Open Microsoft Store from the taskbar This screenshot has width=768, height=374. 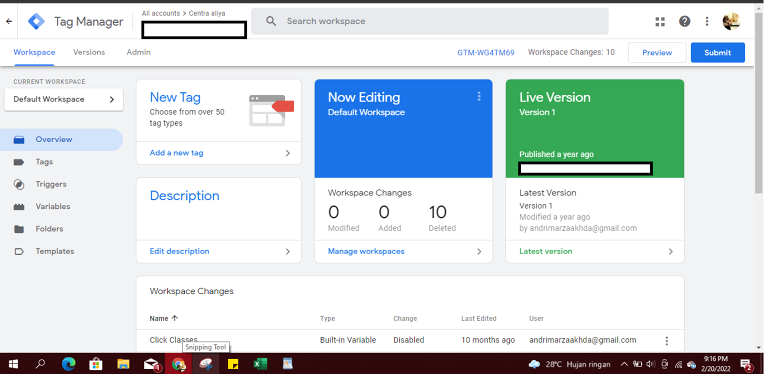coord(96,364)
